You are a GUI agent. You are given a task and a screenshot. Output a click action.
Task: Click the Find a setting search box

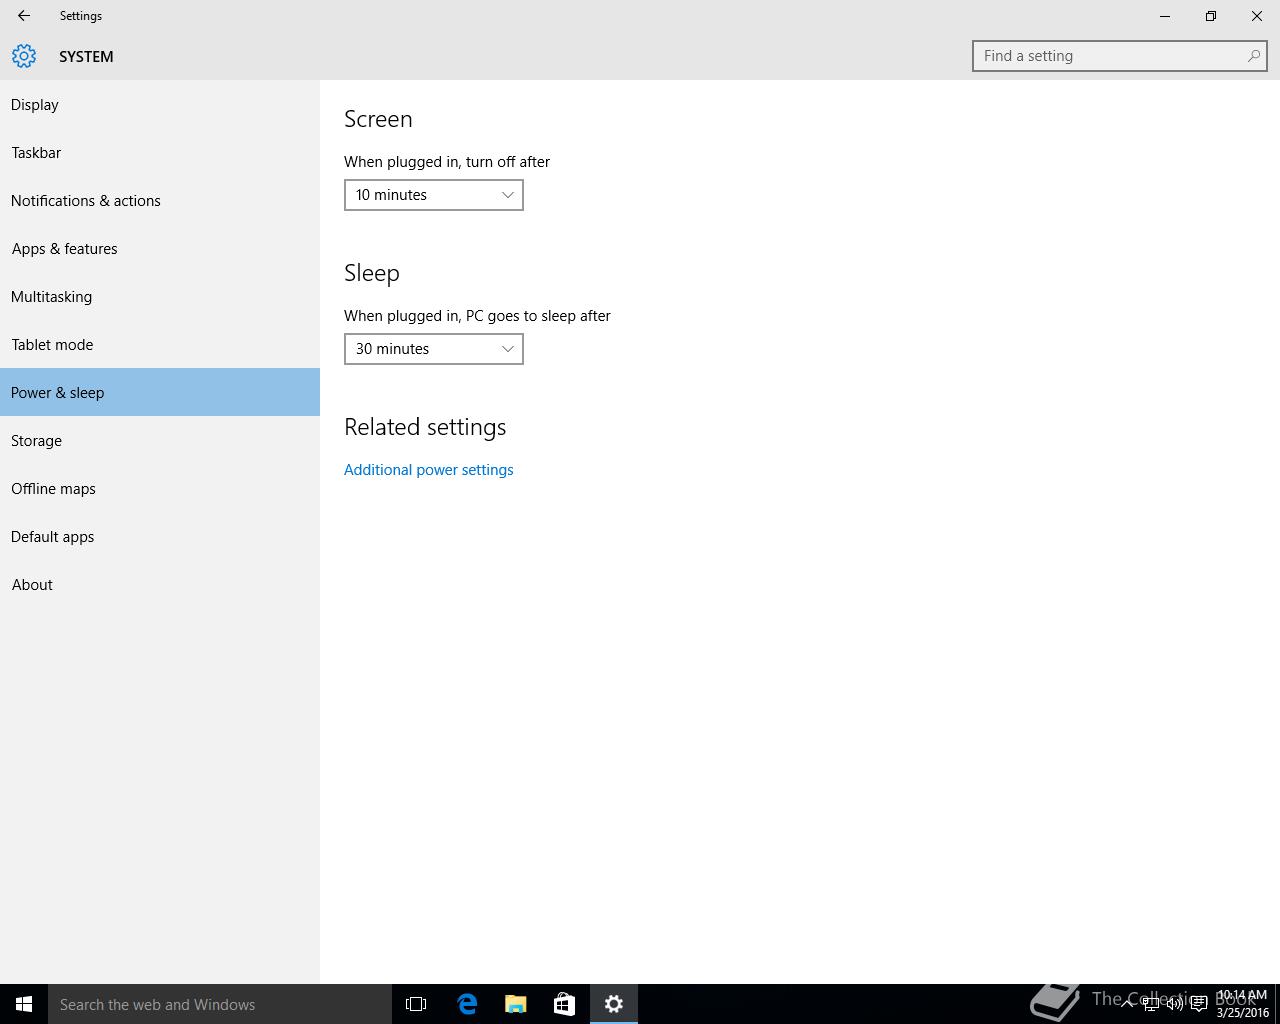point(1119,56)
